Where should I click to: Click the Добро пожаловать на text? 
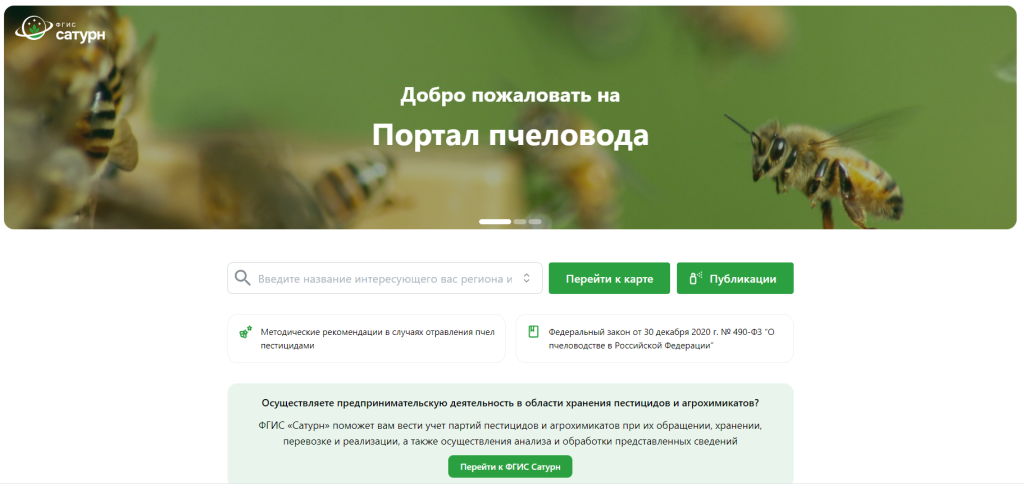[x=510, y=95]
